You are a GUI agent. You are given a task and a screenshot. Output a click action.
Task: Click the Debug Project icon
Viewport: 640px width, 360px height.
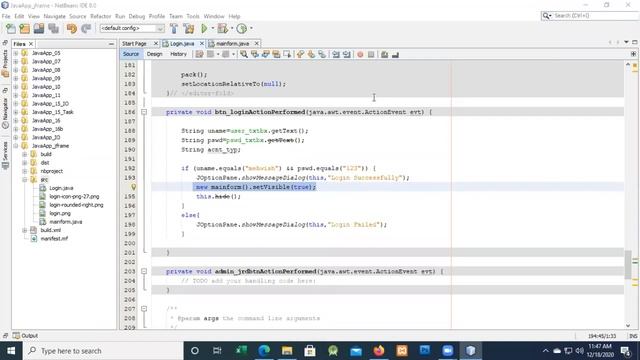222,29
